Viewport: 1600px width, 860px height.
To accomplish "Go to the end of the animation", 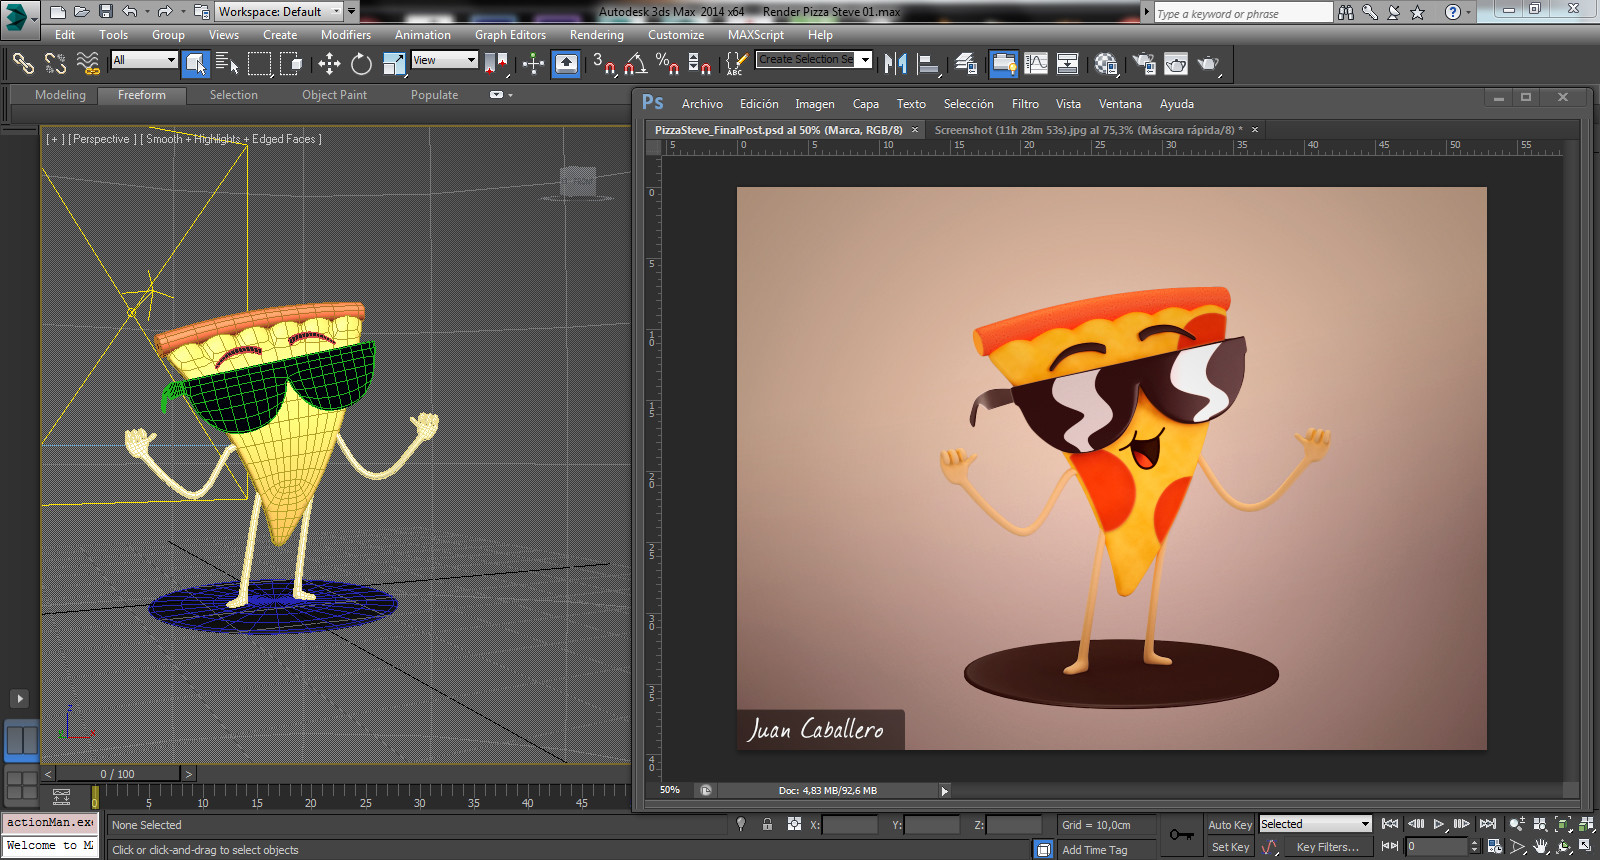I will tap(1488, 824).
